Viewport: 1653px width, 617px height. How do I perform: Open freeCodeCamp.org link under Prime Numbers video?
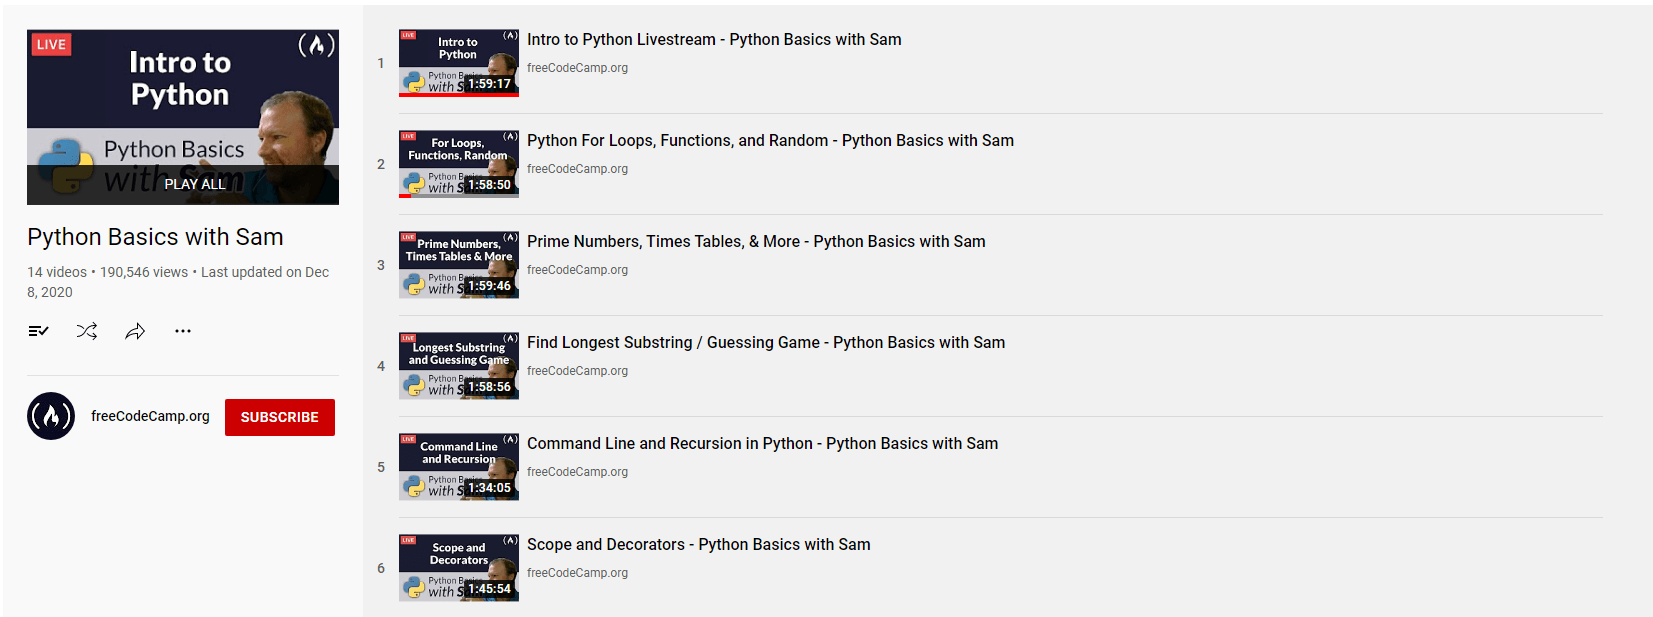577,270
